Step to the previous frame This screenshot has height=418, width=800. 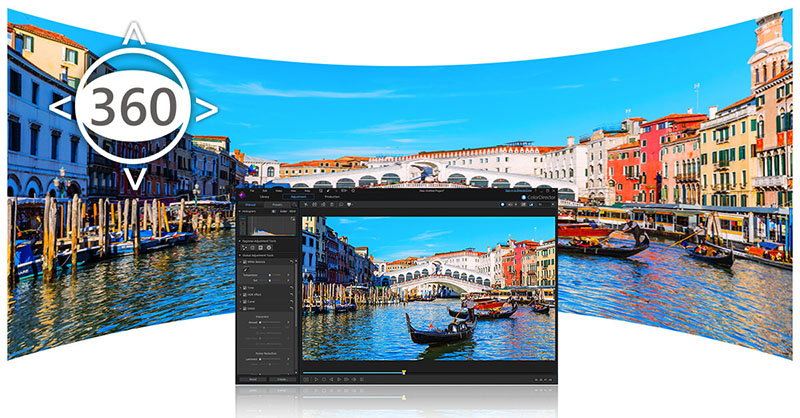(x=331, y=379)
